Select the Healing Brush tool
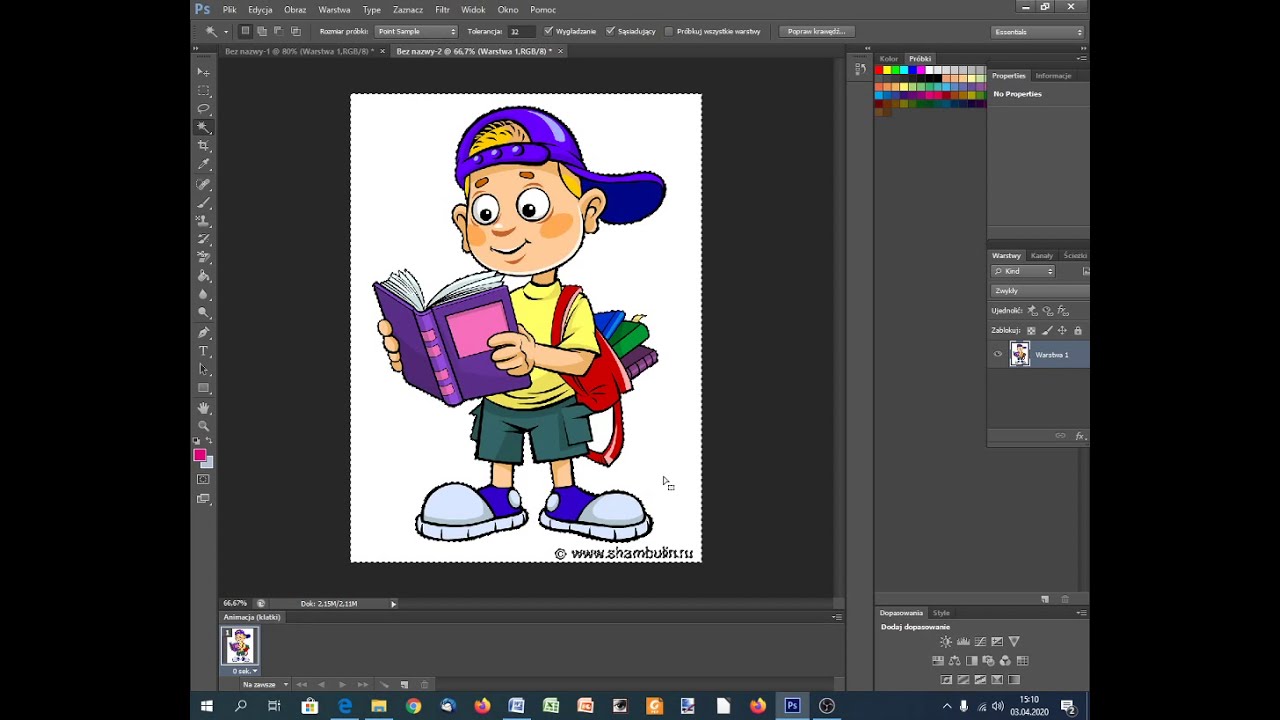 click(x=203, y=184)
